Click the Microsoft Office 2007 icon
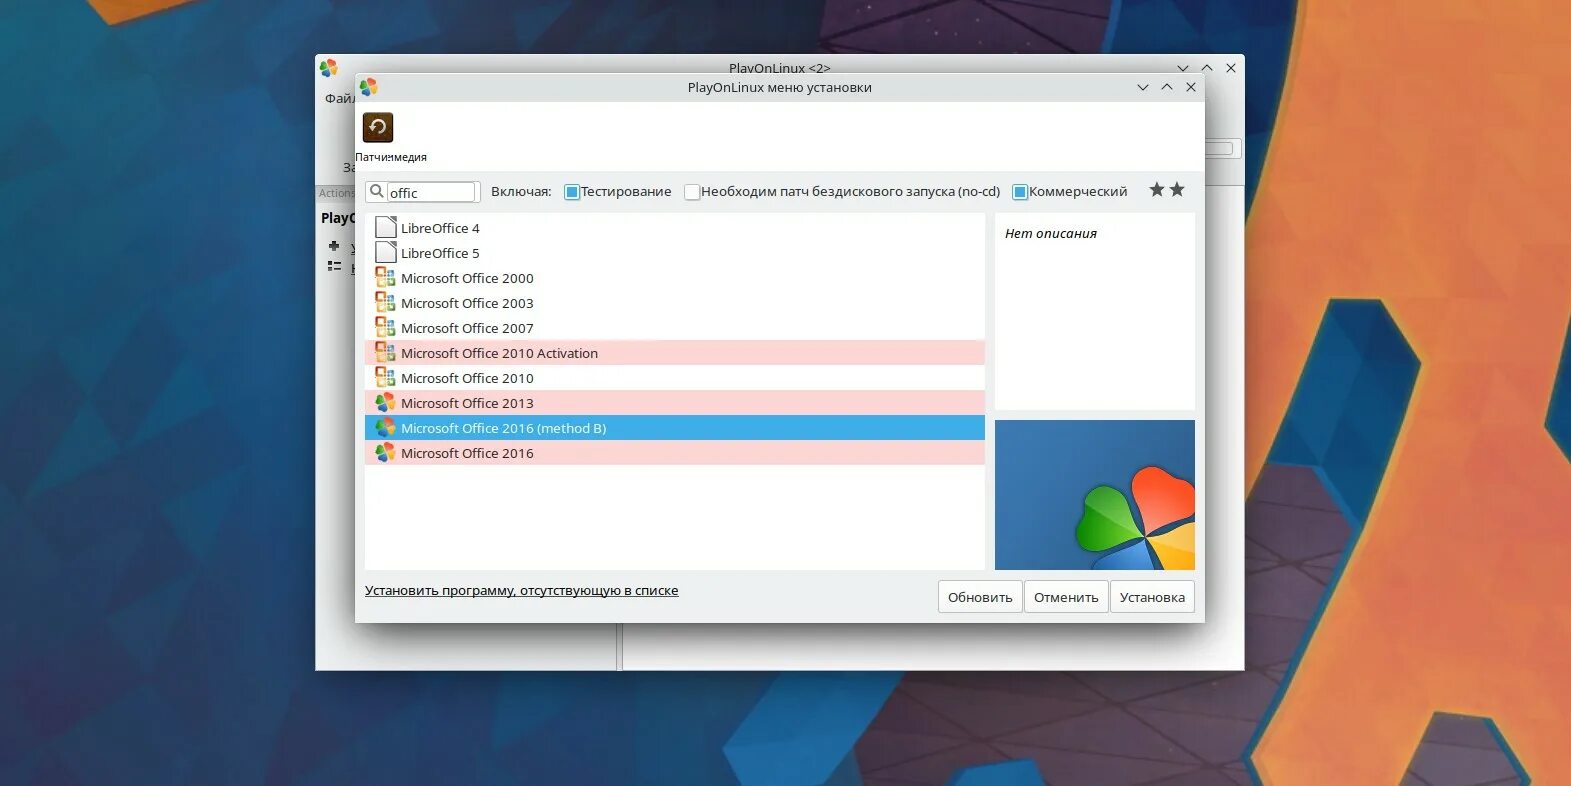This screenshot has width=1571, height=786. coord(385,327)
